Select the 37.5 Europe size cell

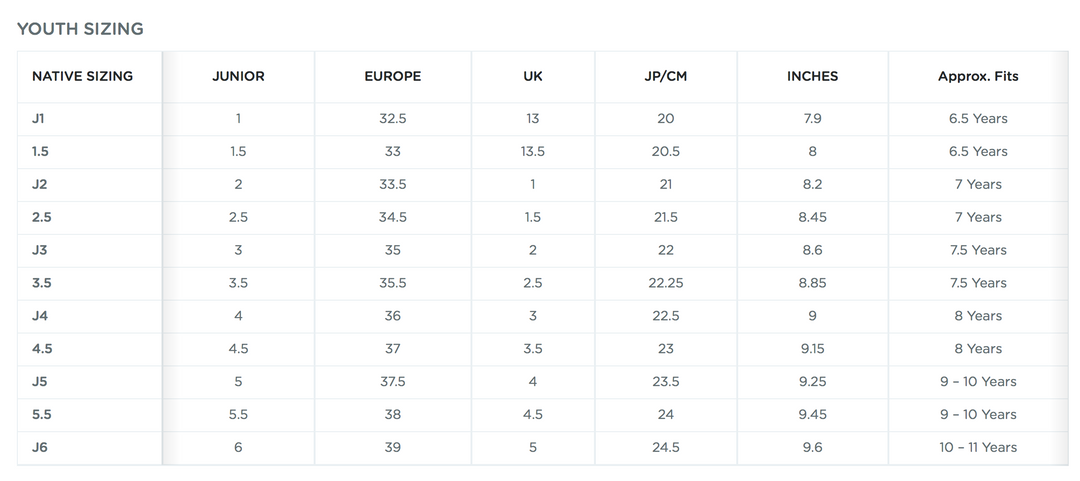point(392,381)
